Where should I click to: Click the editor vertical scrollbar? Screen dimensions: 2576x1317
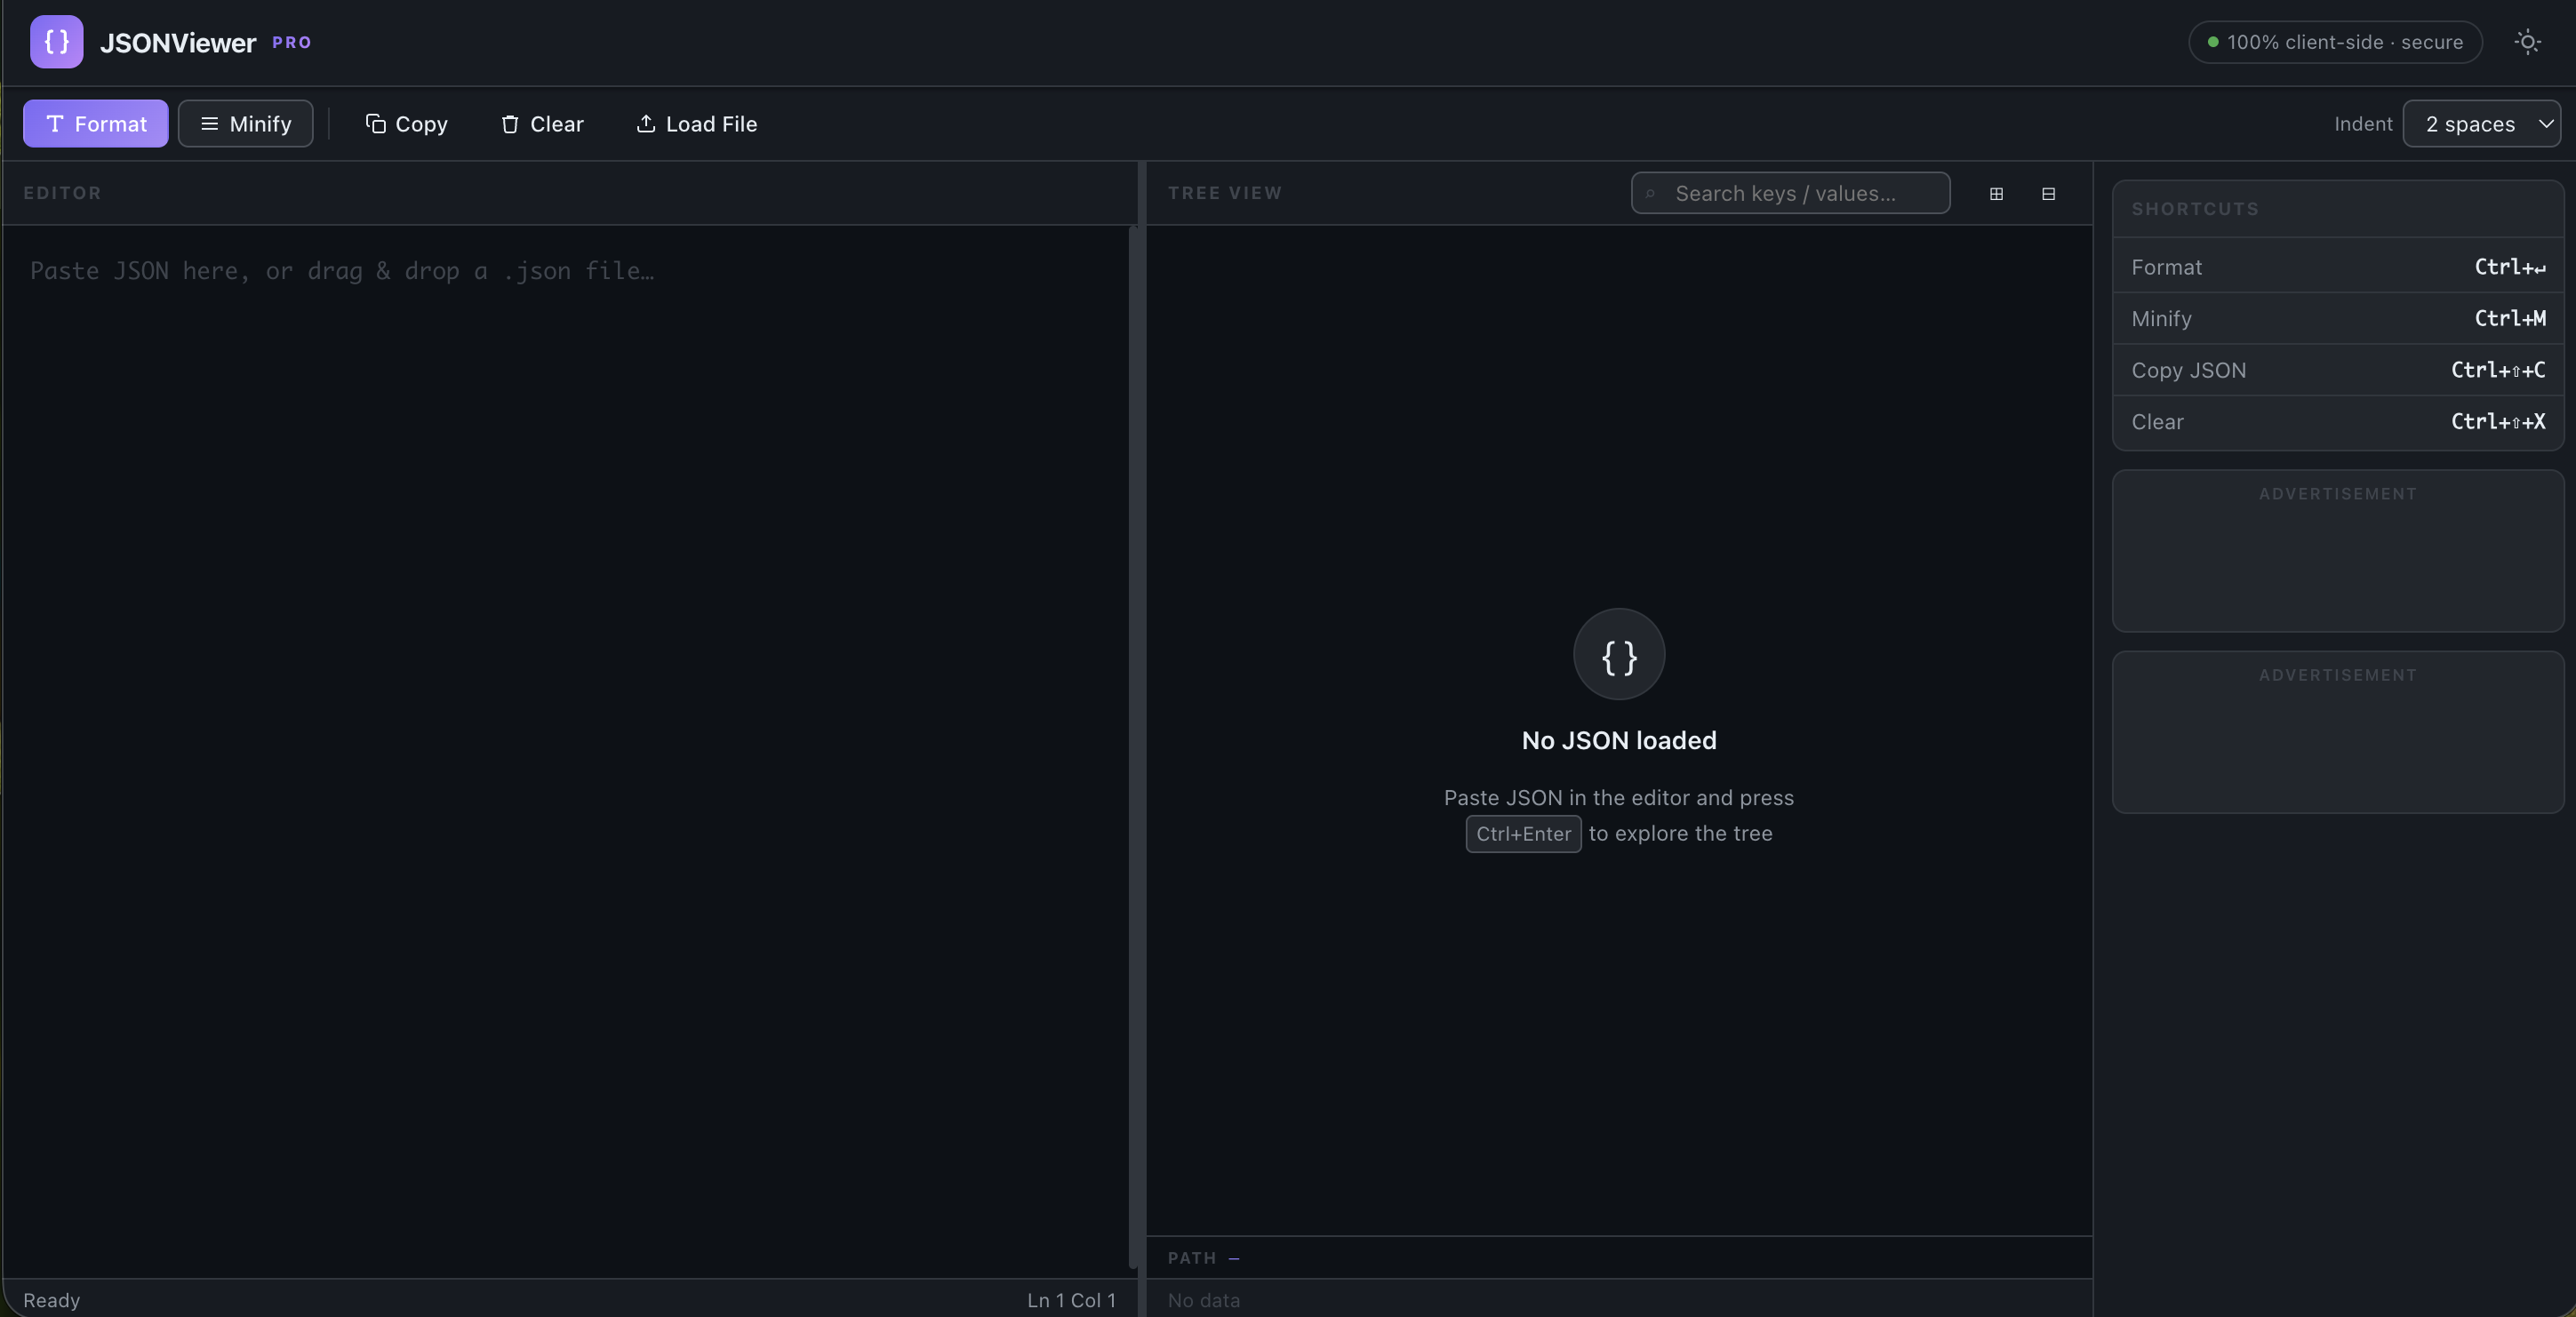coord(1133,748)
